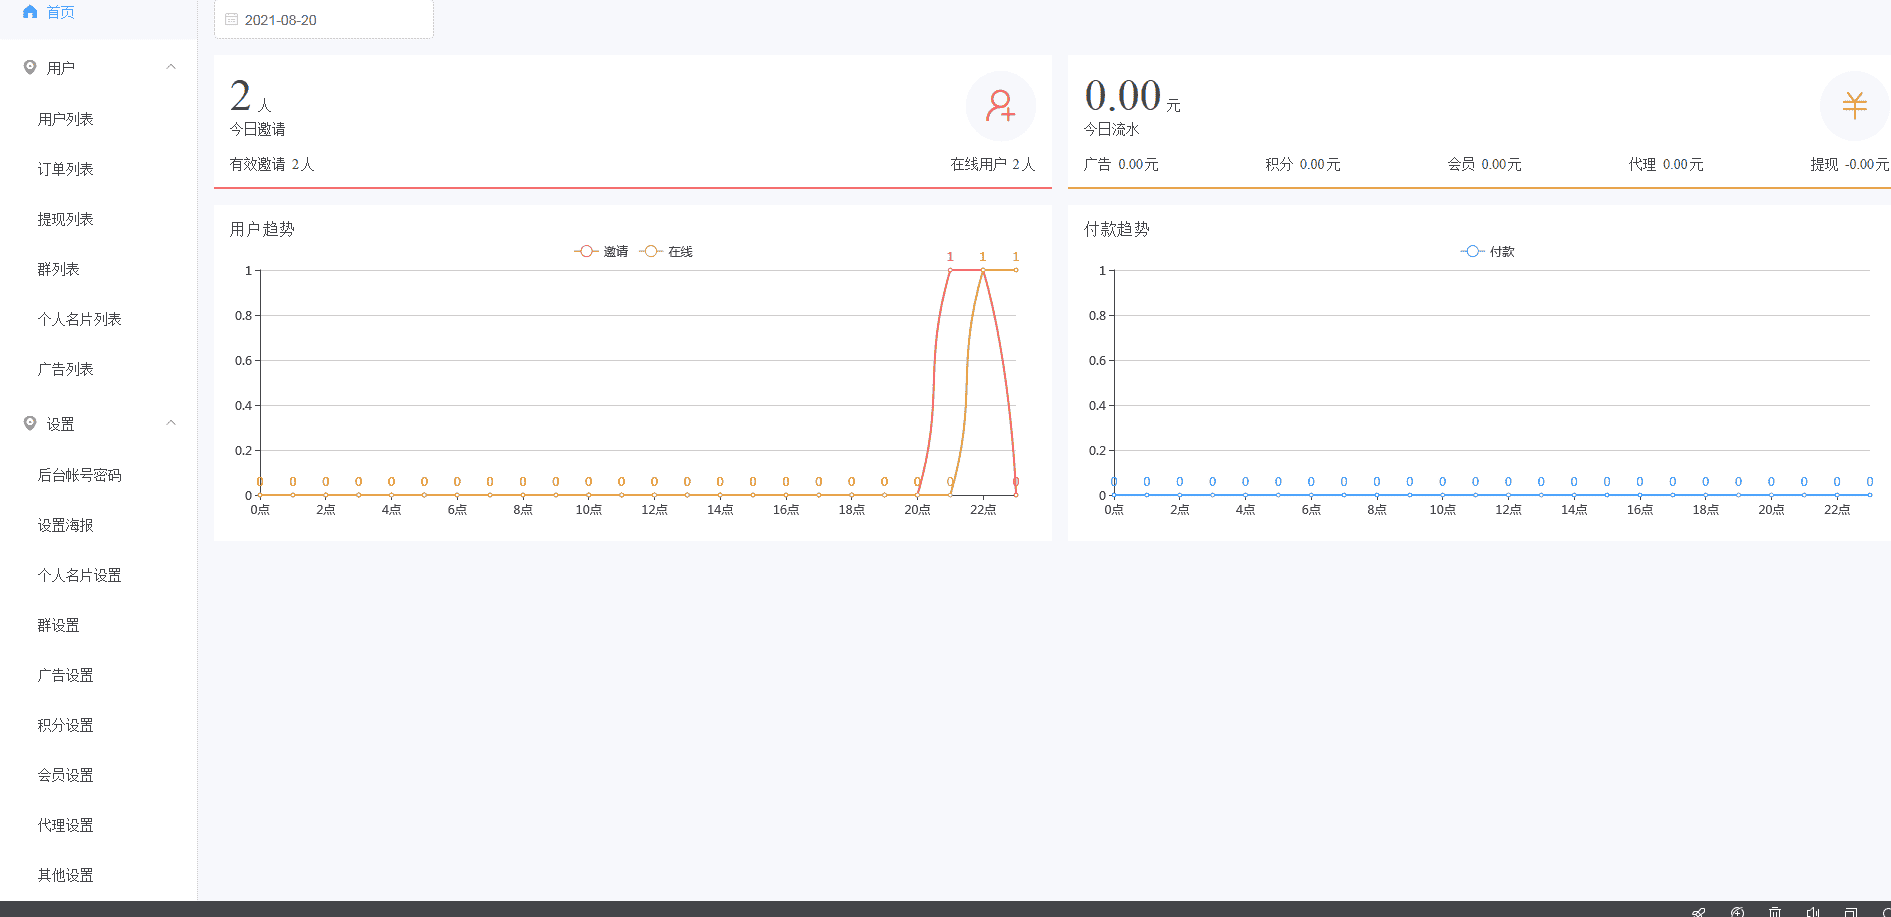Open the 后台帐号密码 settings link
1891x917 pixels.
pyautogui.click(x=80, y=475)
